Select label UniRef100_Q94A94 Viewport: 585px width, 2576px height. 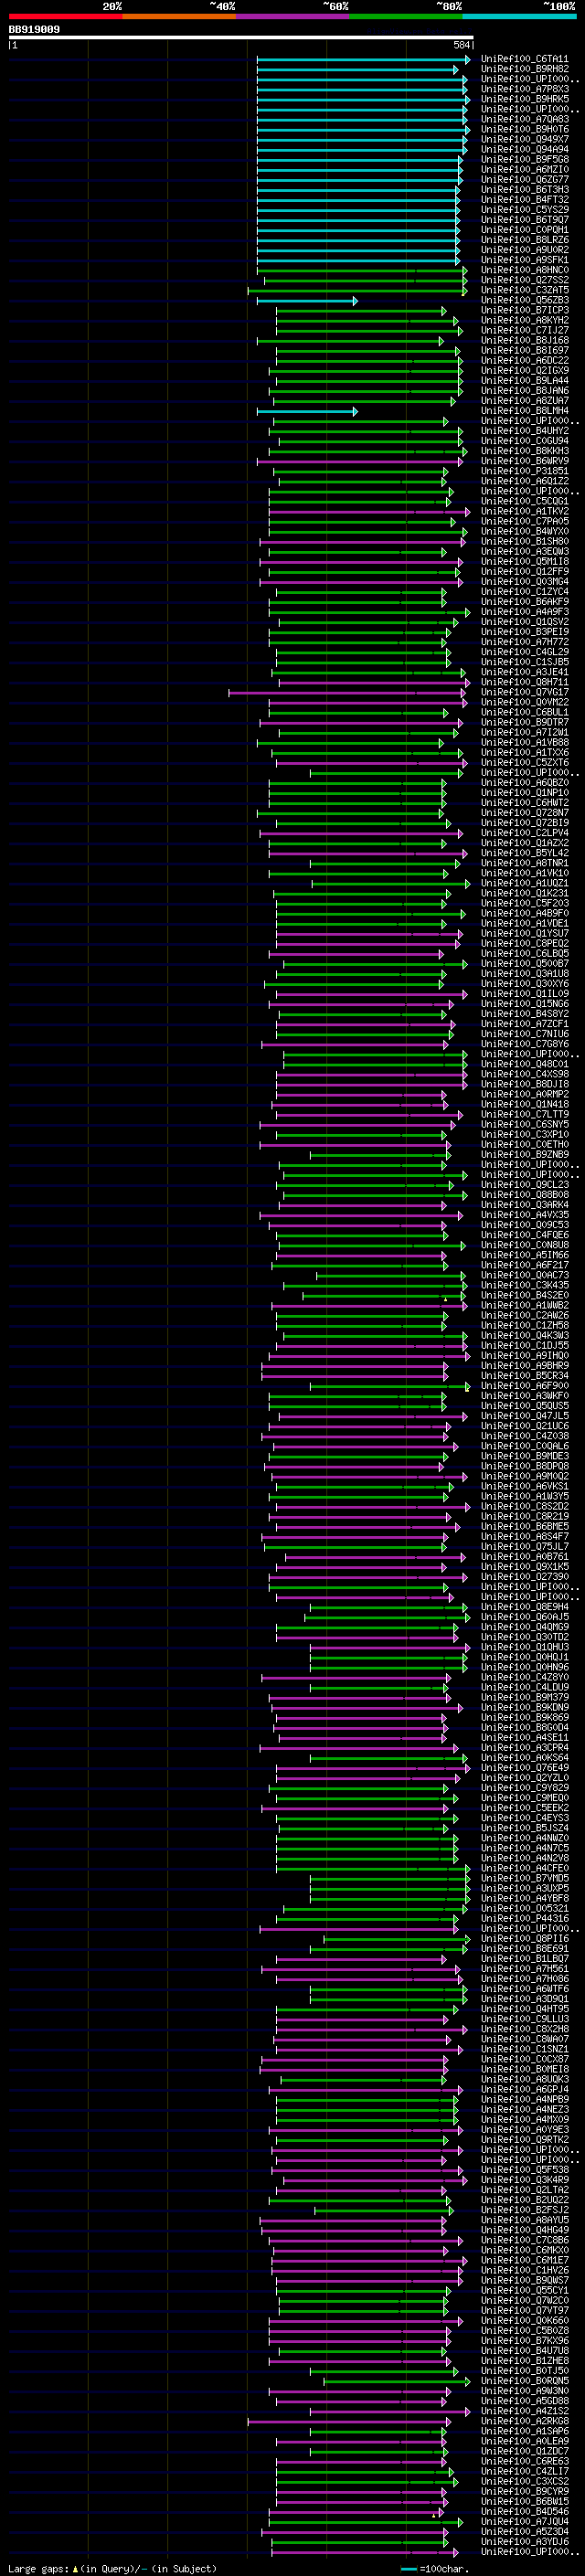click(524, 149)
